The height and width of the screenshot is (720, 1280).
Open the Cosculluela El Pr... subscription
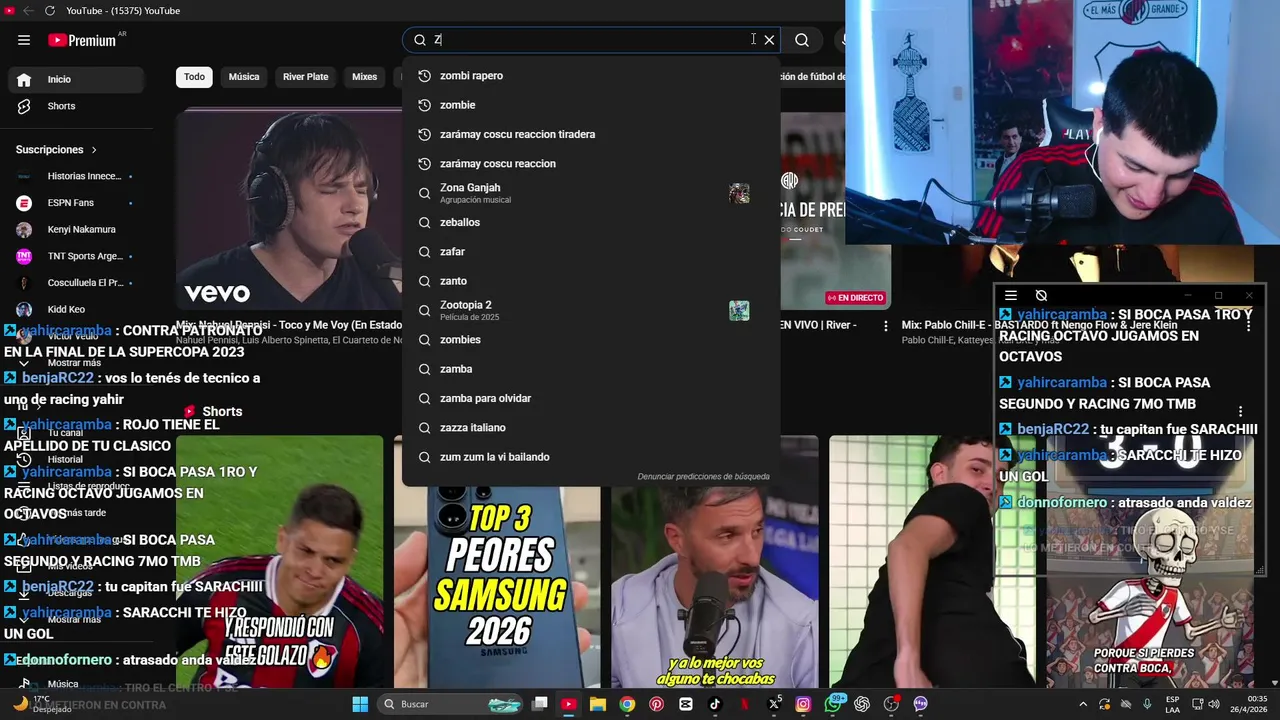pyautogui.click(x=76, y=283)
